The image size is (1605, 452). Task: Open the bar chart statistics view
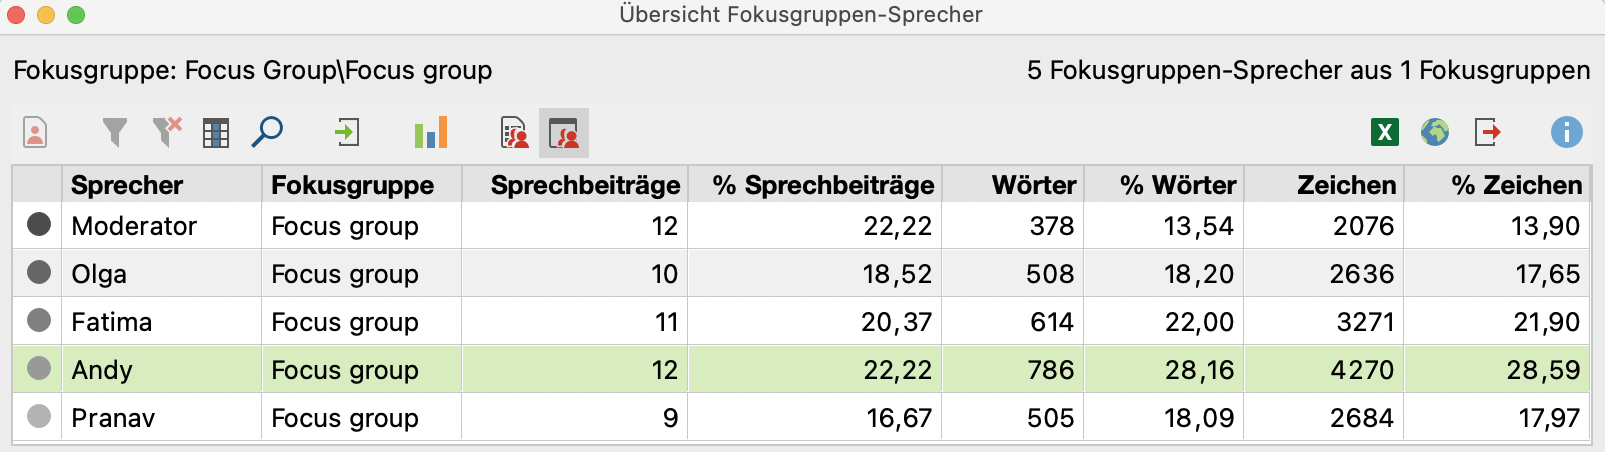[431, 132]
